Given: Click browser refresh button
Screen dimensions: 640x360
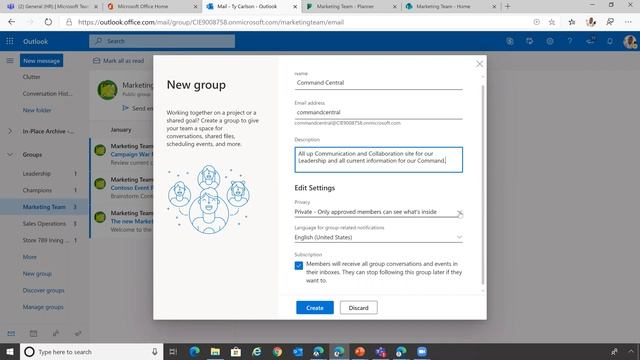Looking at the screenshot, I should [48, 22].
